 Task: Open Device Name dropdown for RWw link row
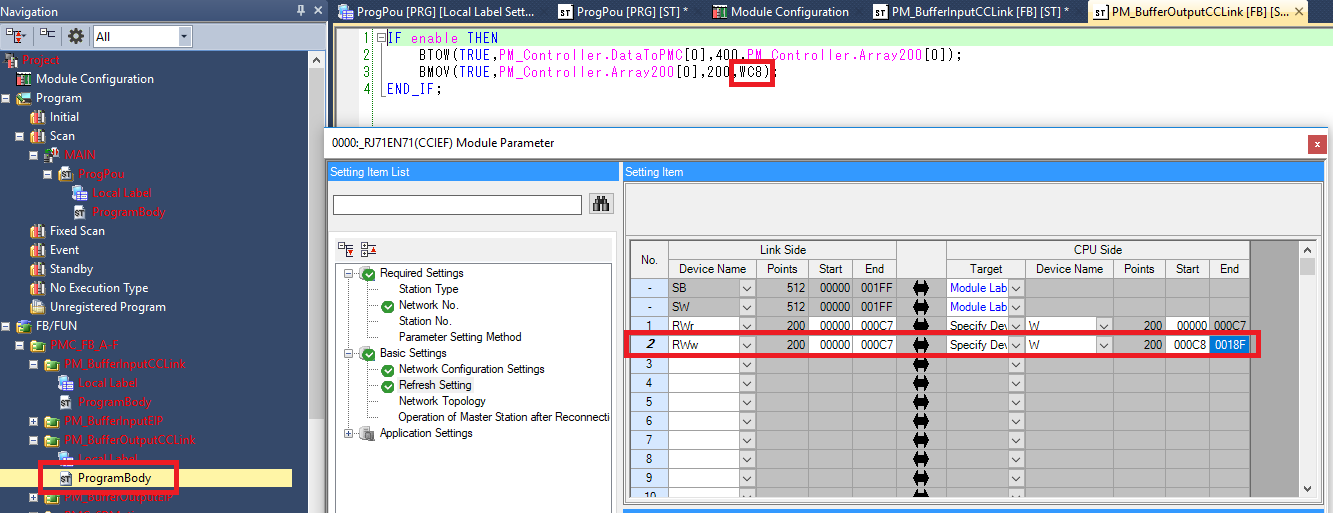746,345
